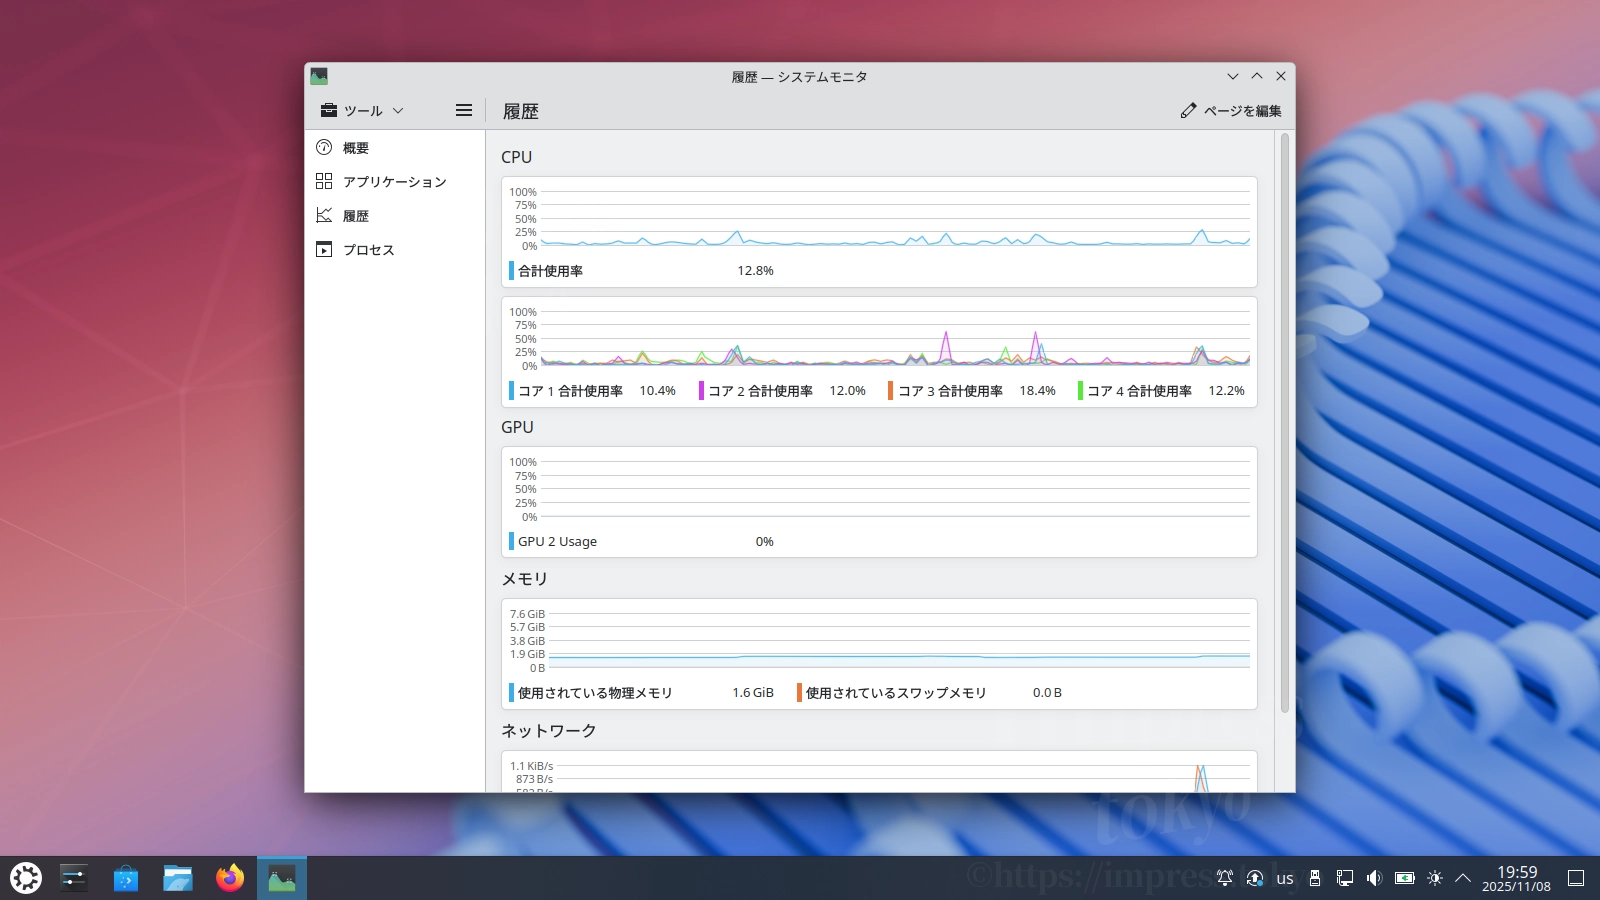Click the ネットワーク section heading
The height and width of the screenshot is (900, 1600).
pos(548,731)
